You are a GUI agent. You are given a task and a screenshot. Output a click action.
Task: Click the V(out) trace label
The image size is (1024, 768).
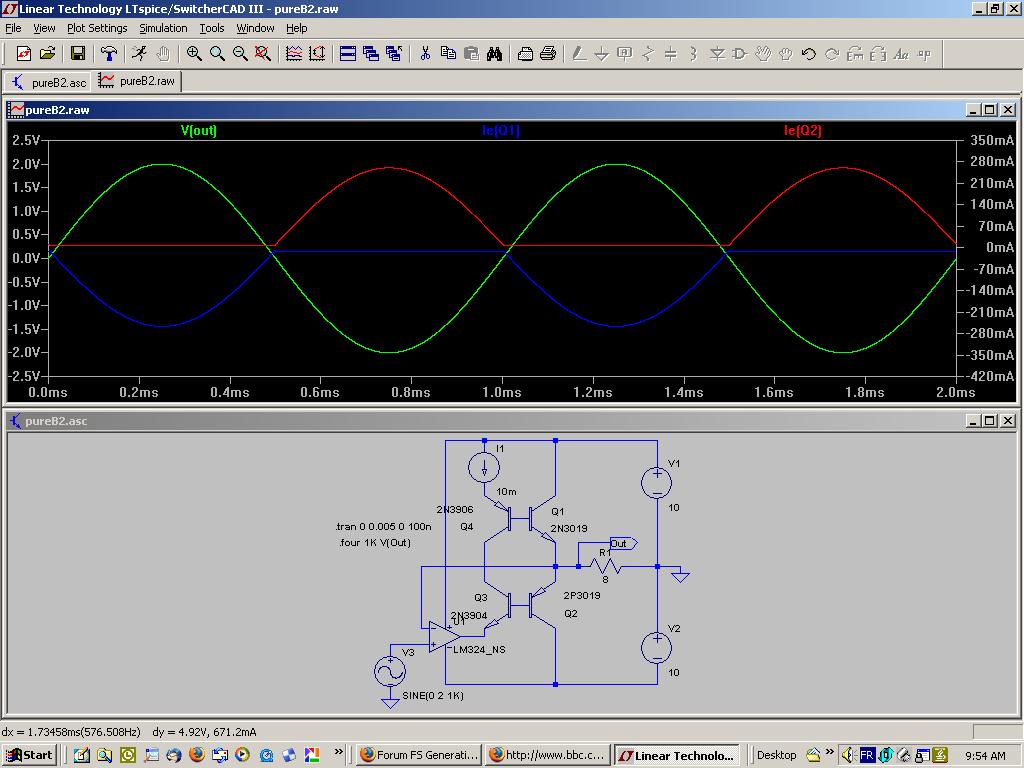tap(198, 131)
